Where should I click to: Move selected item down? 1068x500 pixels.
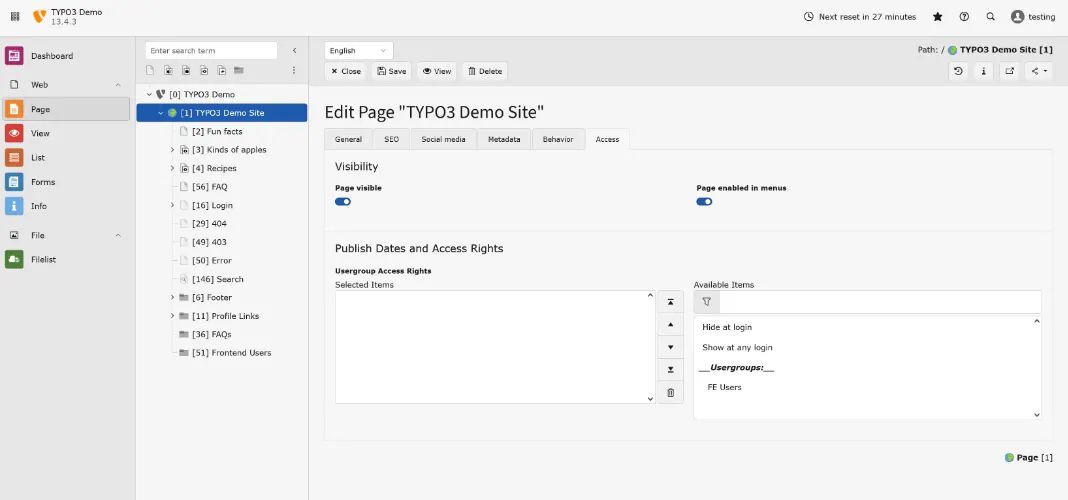click(670, 347)
